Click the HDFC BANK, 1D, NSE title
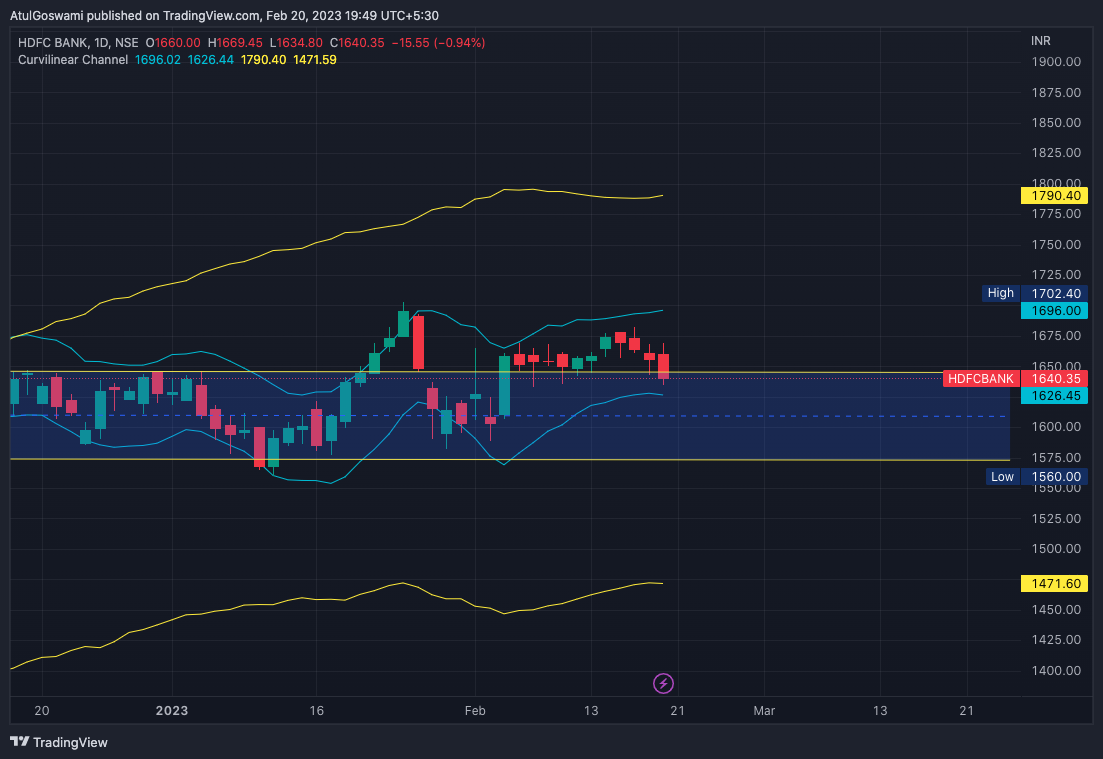The width and height of the screenshot is (1103, 759). tap(78, 43)
